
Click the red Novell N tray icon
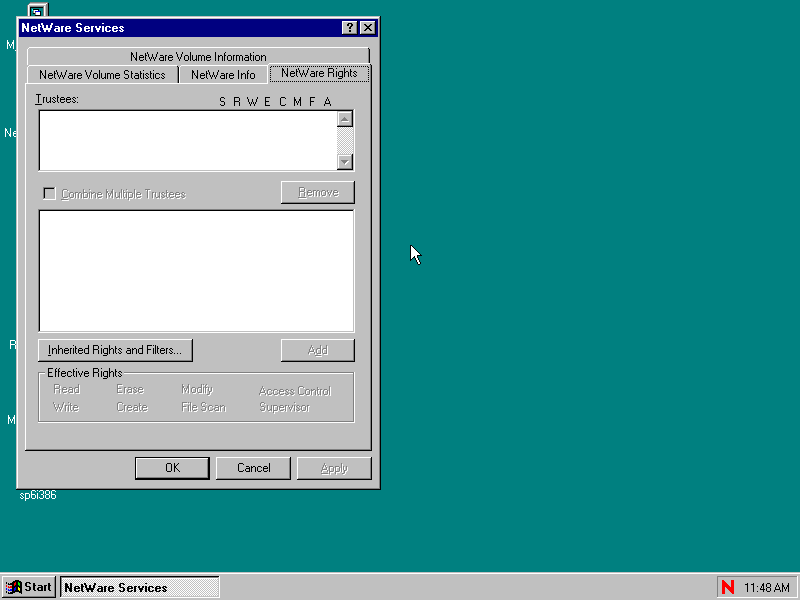728,587
